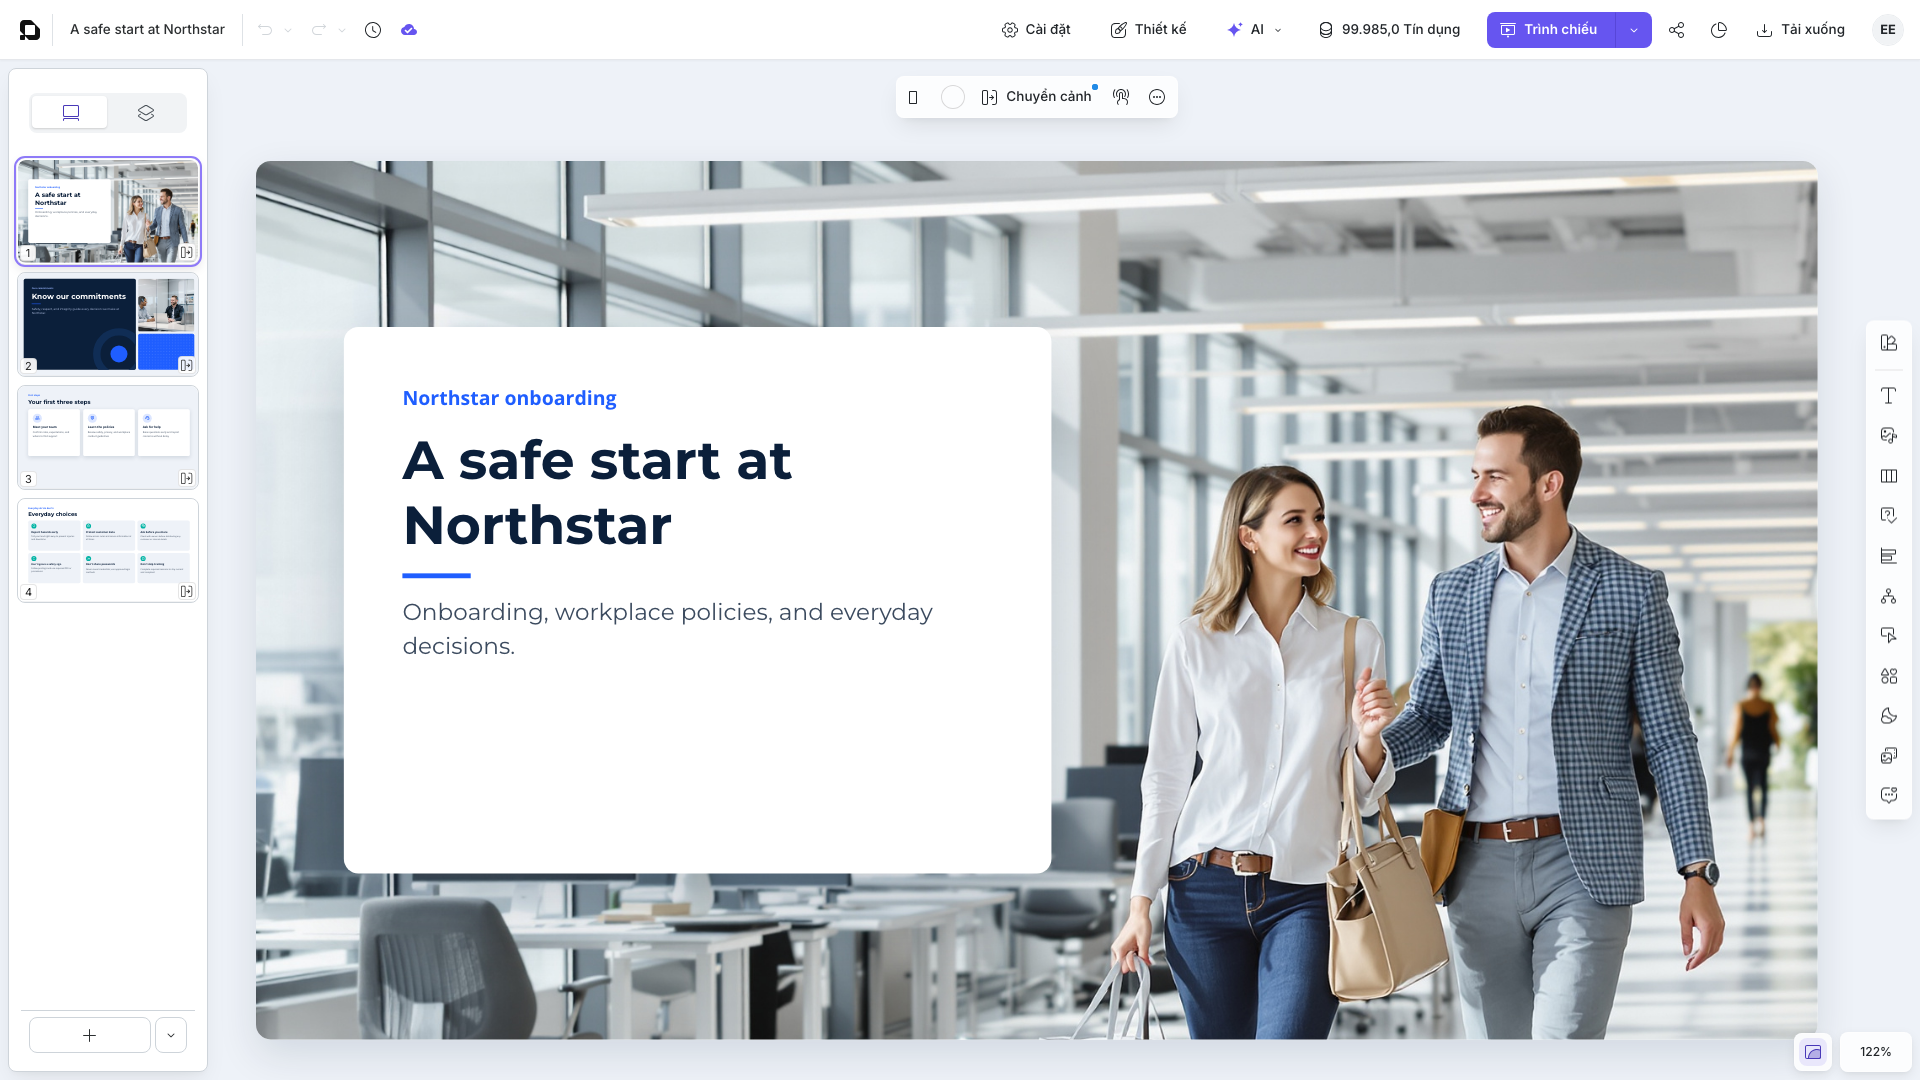1920x1080 pixels.
Task: Open the more options ellipsis in slide toolbar
Action: 1157,97
